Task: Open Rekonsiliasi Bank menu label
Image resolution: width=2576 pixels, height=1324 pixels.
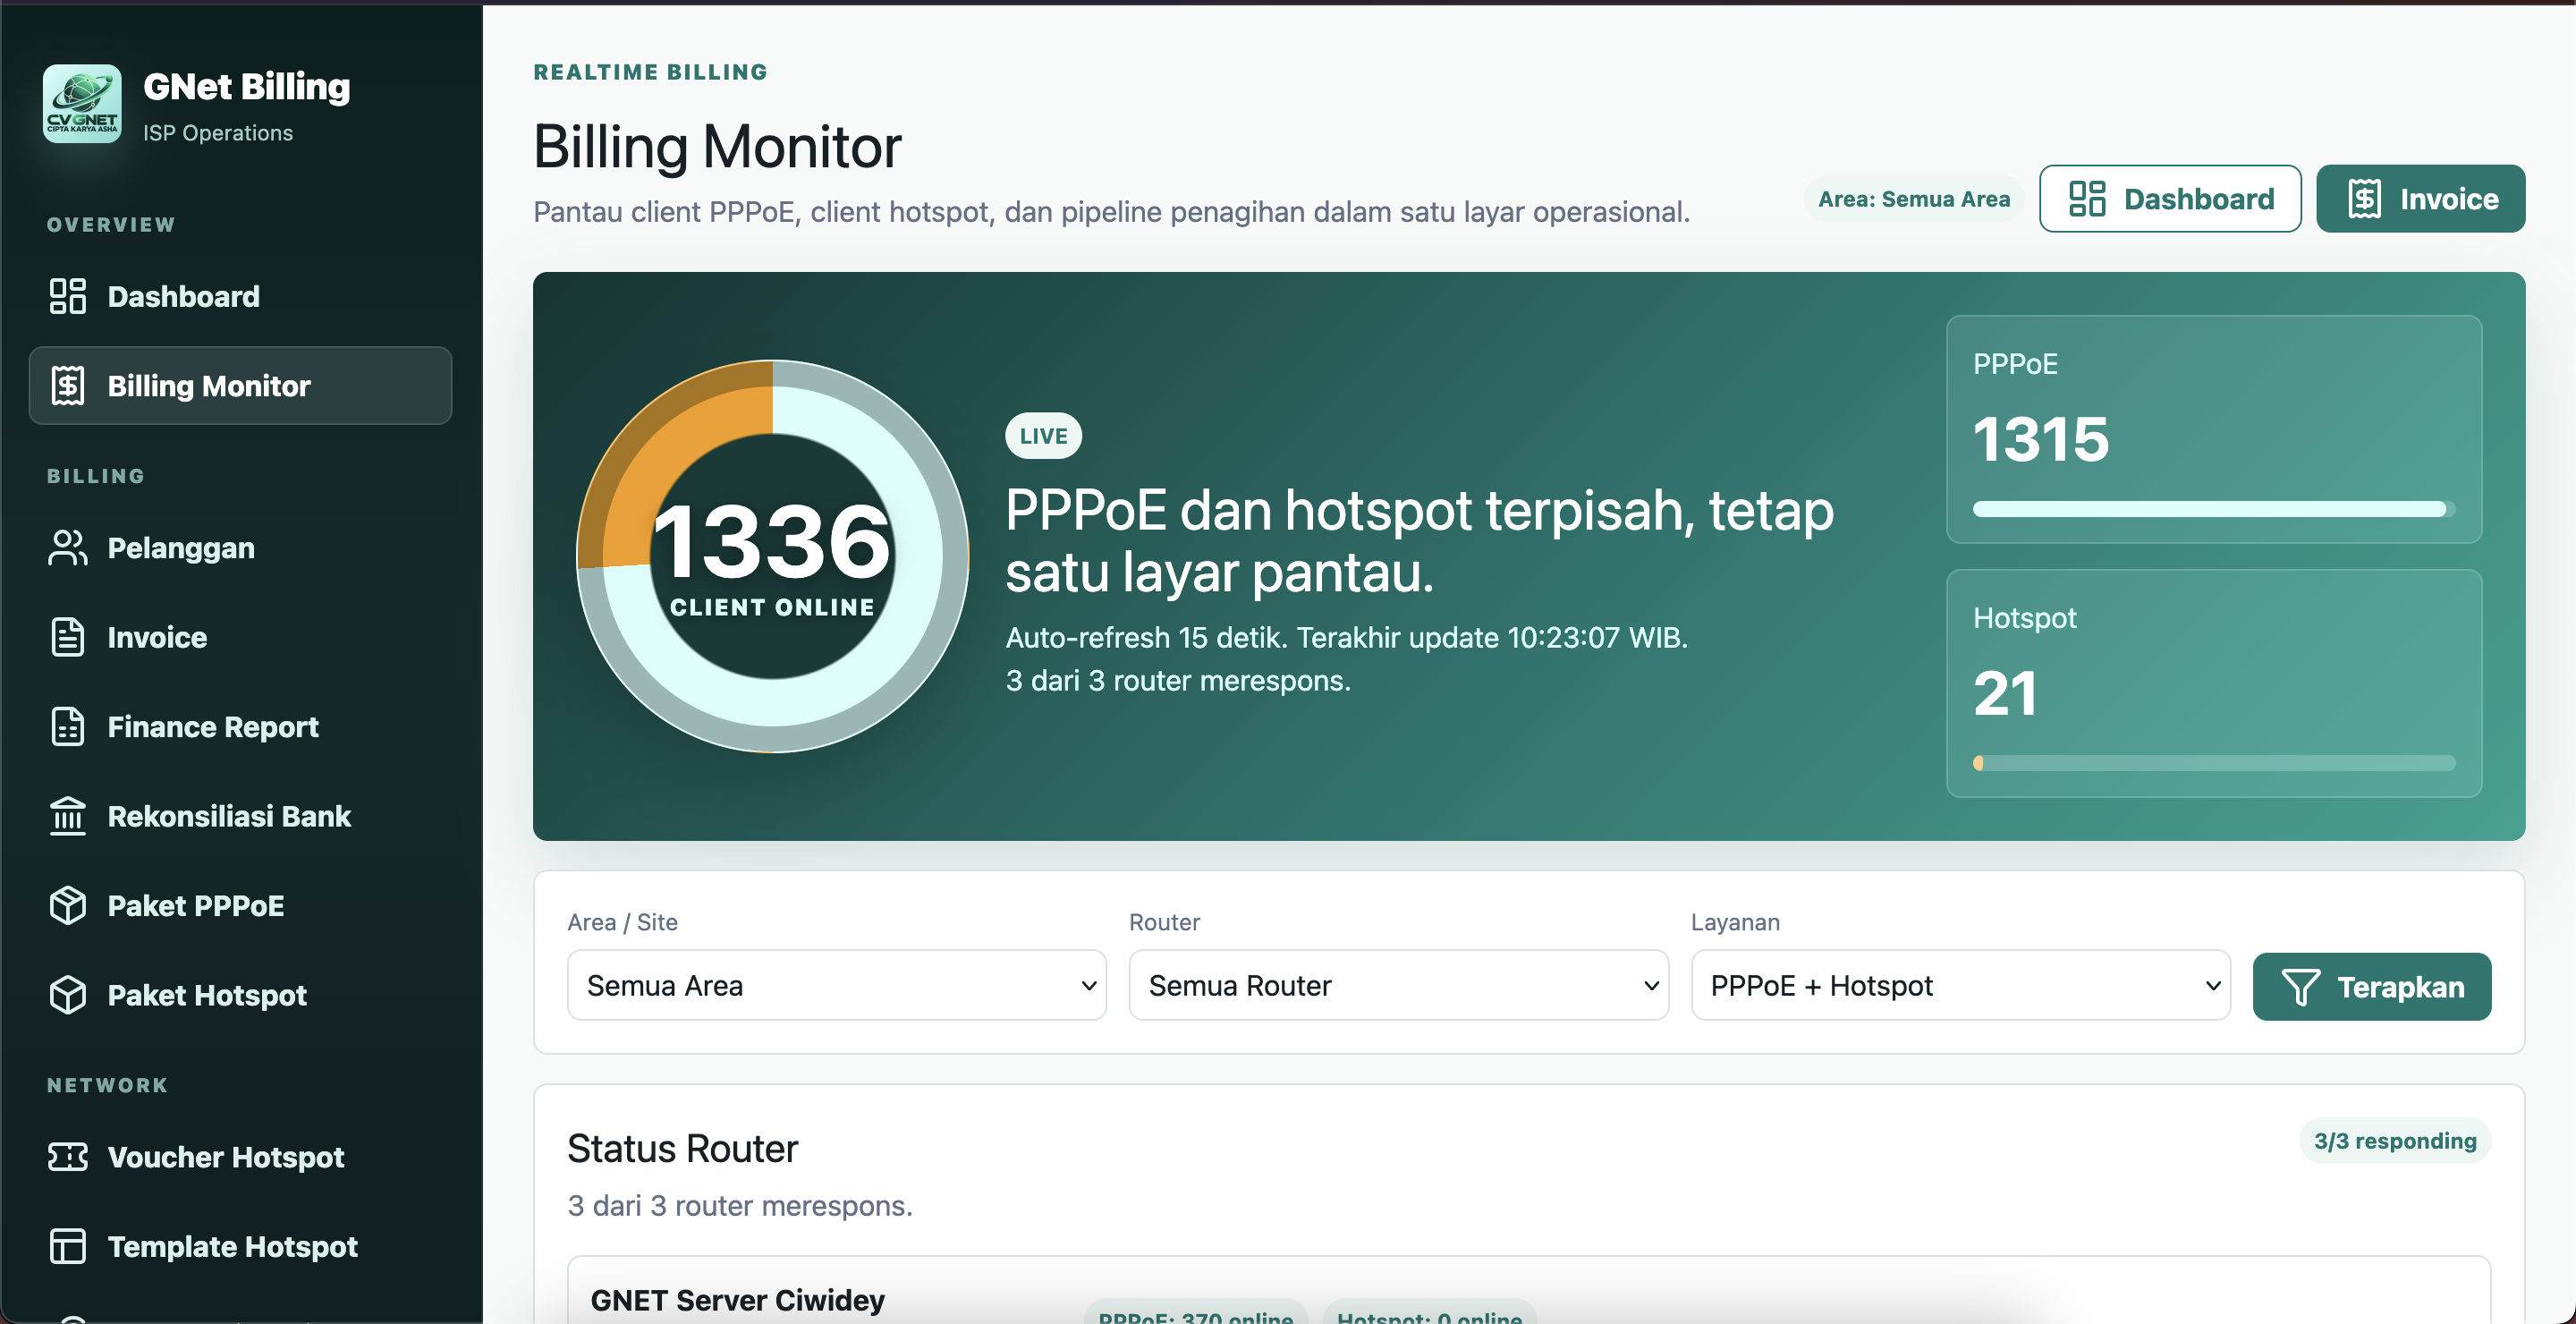Action: [229, 816]
